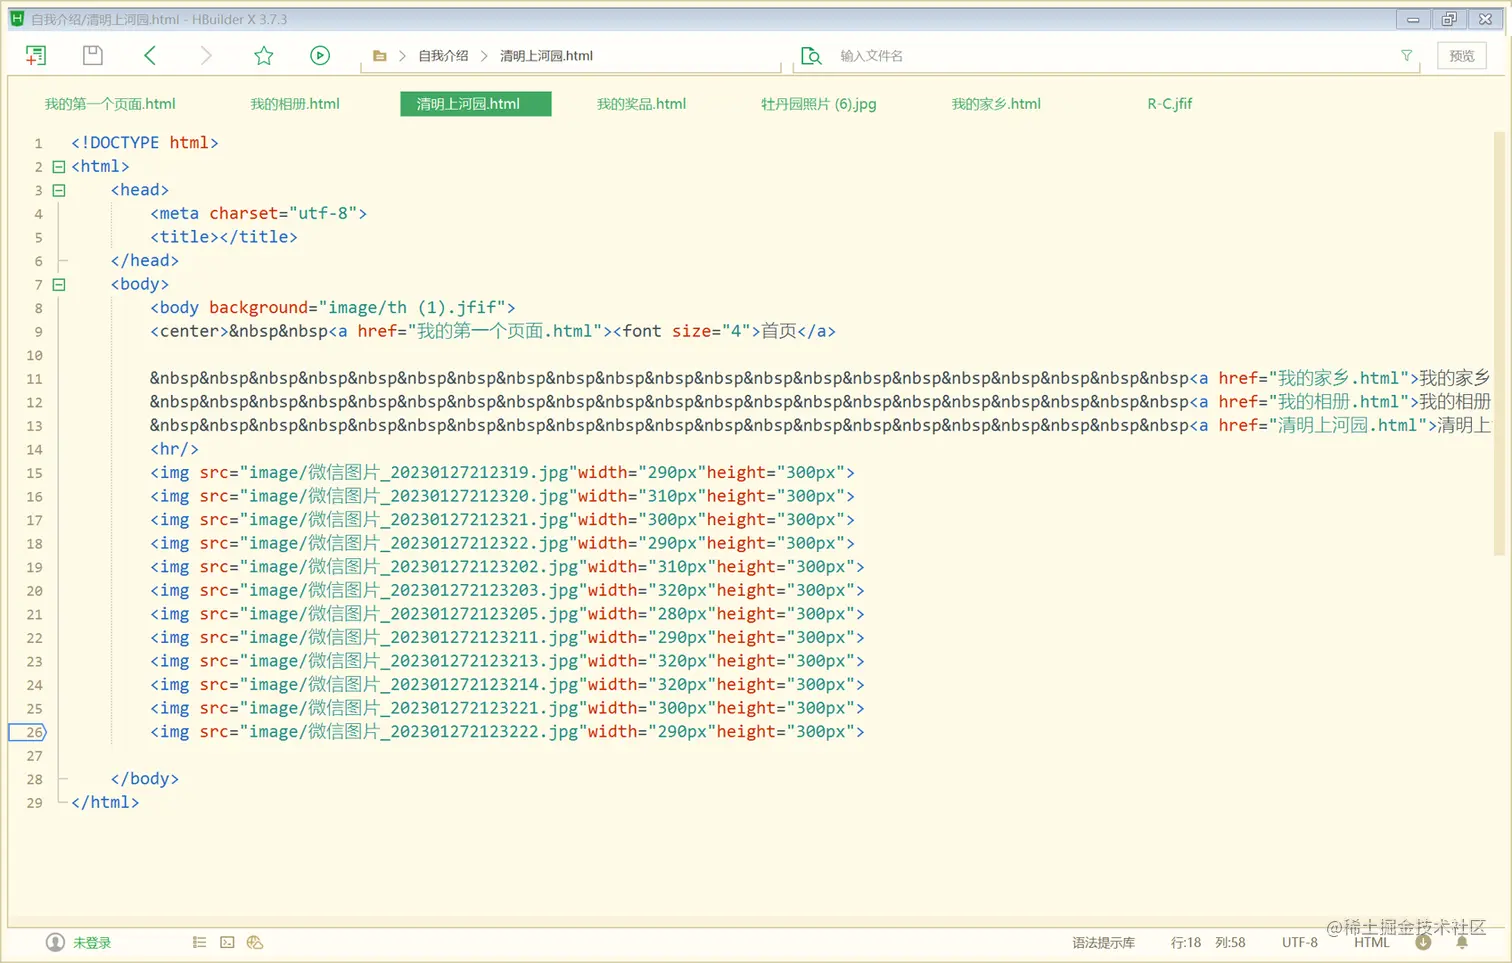Image resolution: width=1512 pixels, height=963 pixels.
Task: Click line number 15 in gutter
Action: click(x=34, y=473)
